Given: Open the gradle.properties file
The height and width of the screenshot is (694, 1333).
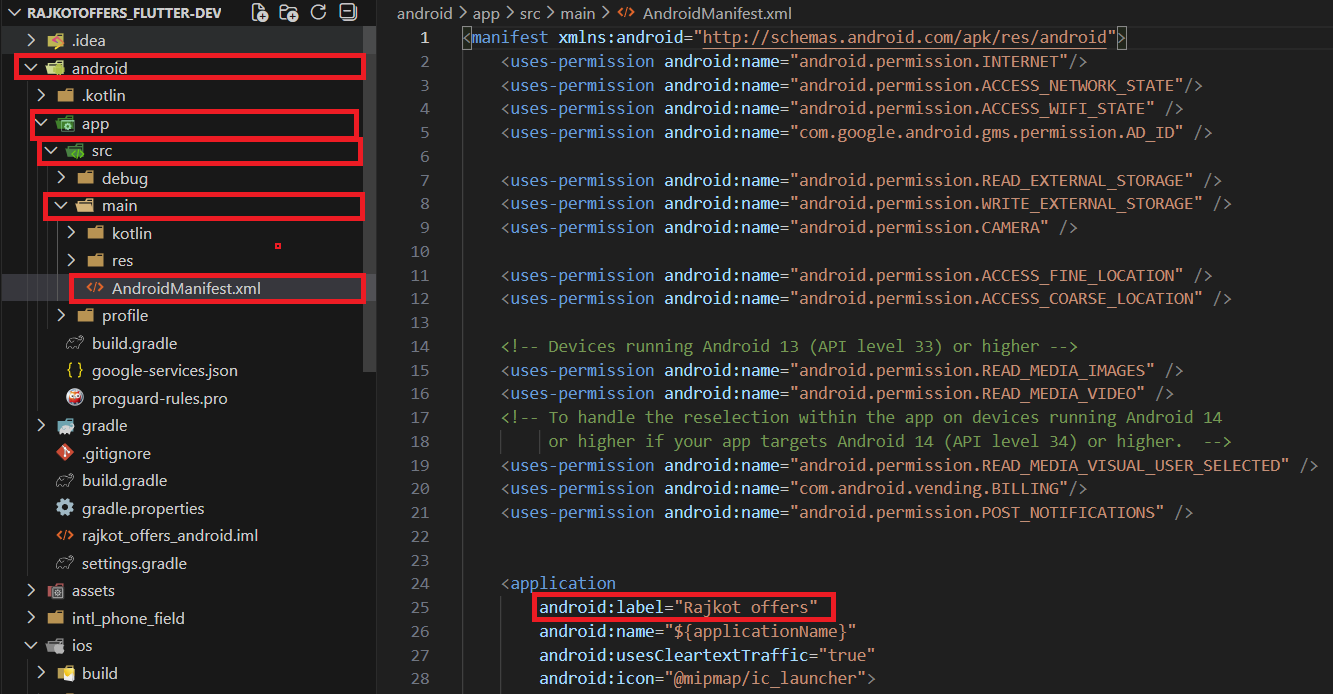Looking at the screenshot, I should coord(143,508).
